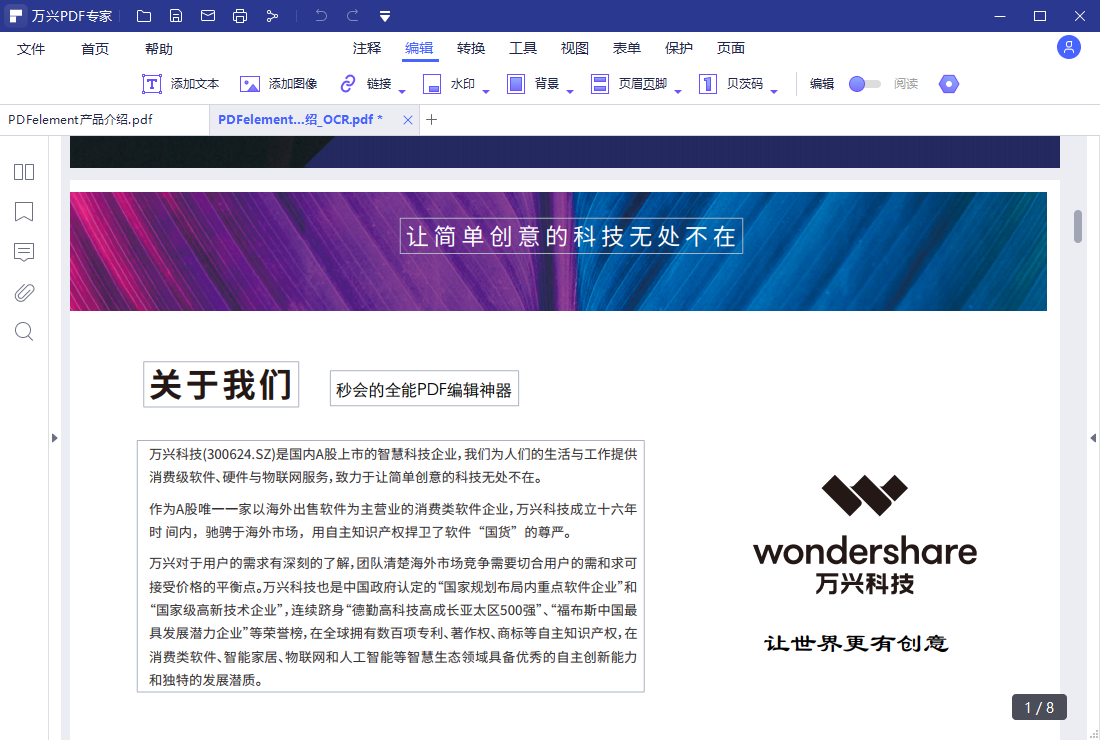
Task: Switch to the 转换 ribbon tab
Action: pos(471,47)
